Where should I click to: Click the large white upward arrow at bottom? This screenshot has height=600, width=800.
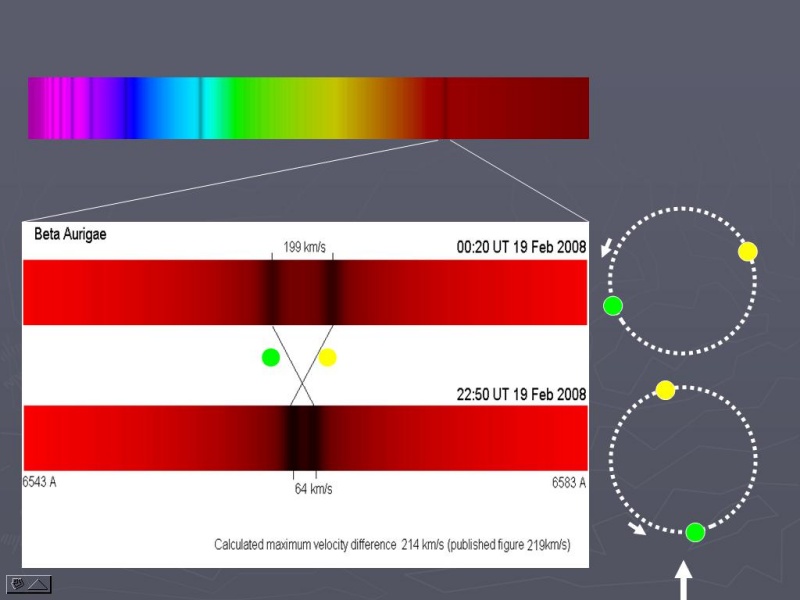684,581
